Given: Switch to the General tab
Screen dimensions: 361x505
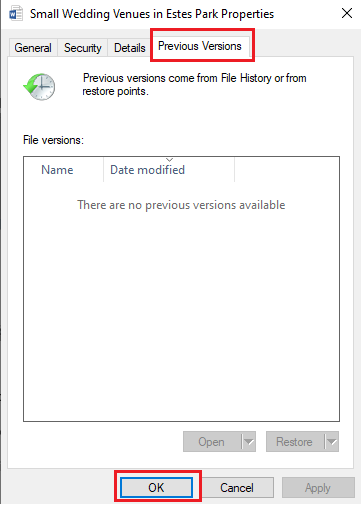Looking at the screenshot, I should [x=33, y=48].
